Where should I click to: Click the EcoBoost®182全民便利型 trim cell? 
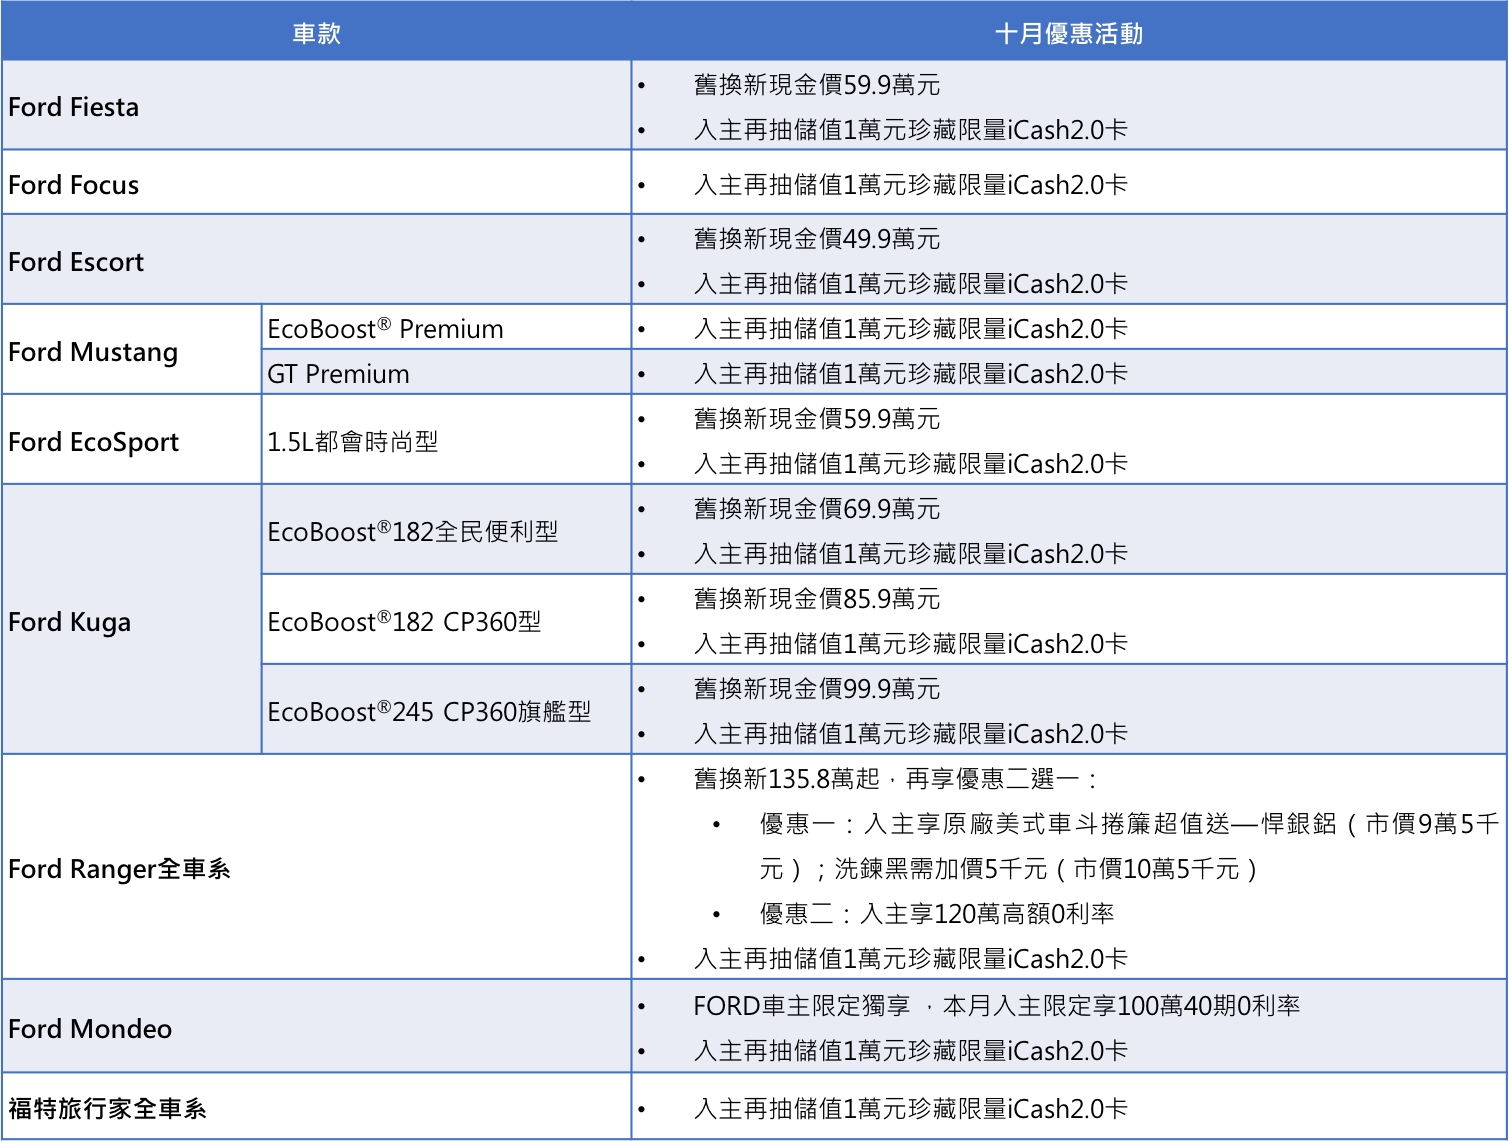pyautogui.click(x=446, y=531)
